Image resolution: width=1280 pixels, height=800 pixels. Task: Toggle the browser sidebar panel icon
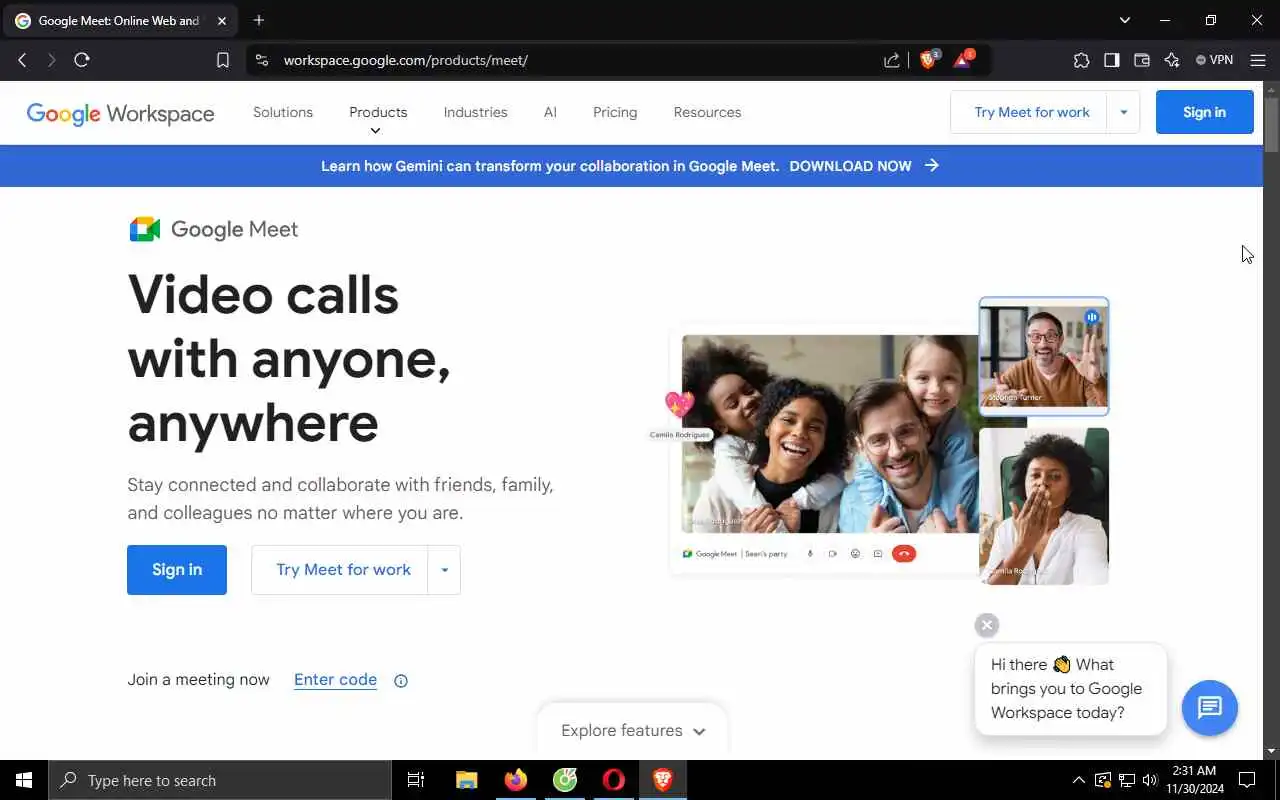pyautogui.click(x=1111, y=60)
